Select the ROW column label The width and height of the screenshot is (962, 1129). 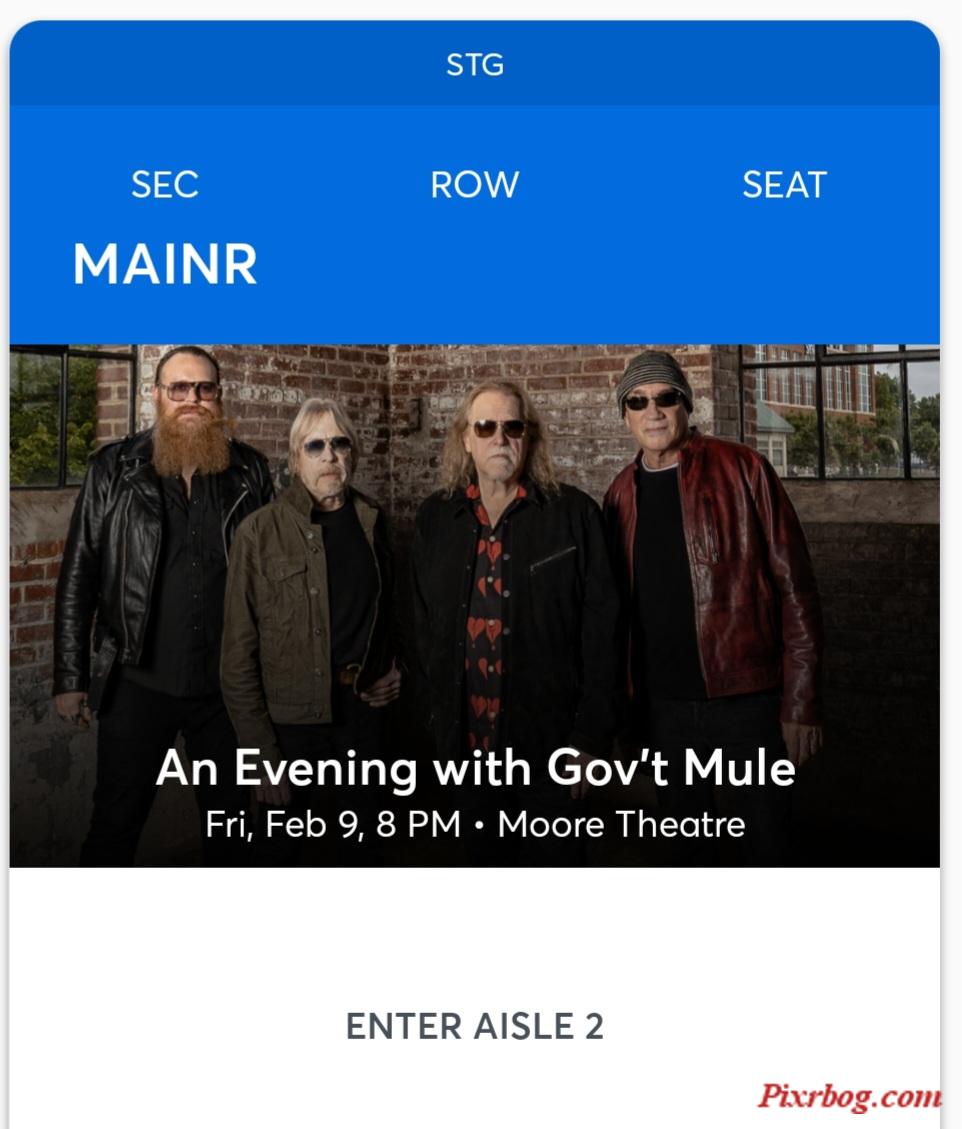pos(475,185)
